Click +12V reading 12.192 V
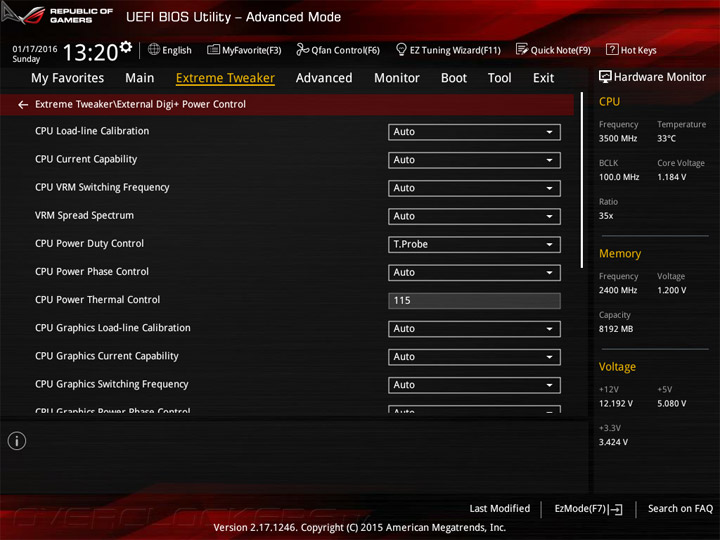Image resolution: width=720 pixels, height=540 pixels. tap(615, 404)
